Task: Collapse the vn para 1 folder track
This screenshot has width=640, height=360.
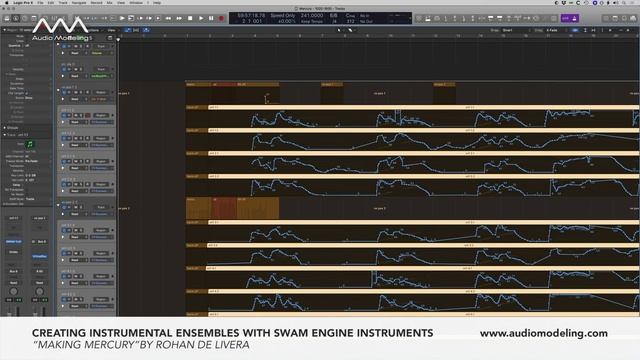Action: coord(59,90)
